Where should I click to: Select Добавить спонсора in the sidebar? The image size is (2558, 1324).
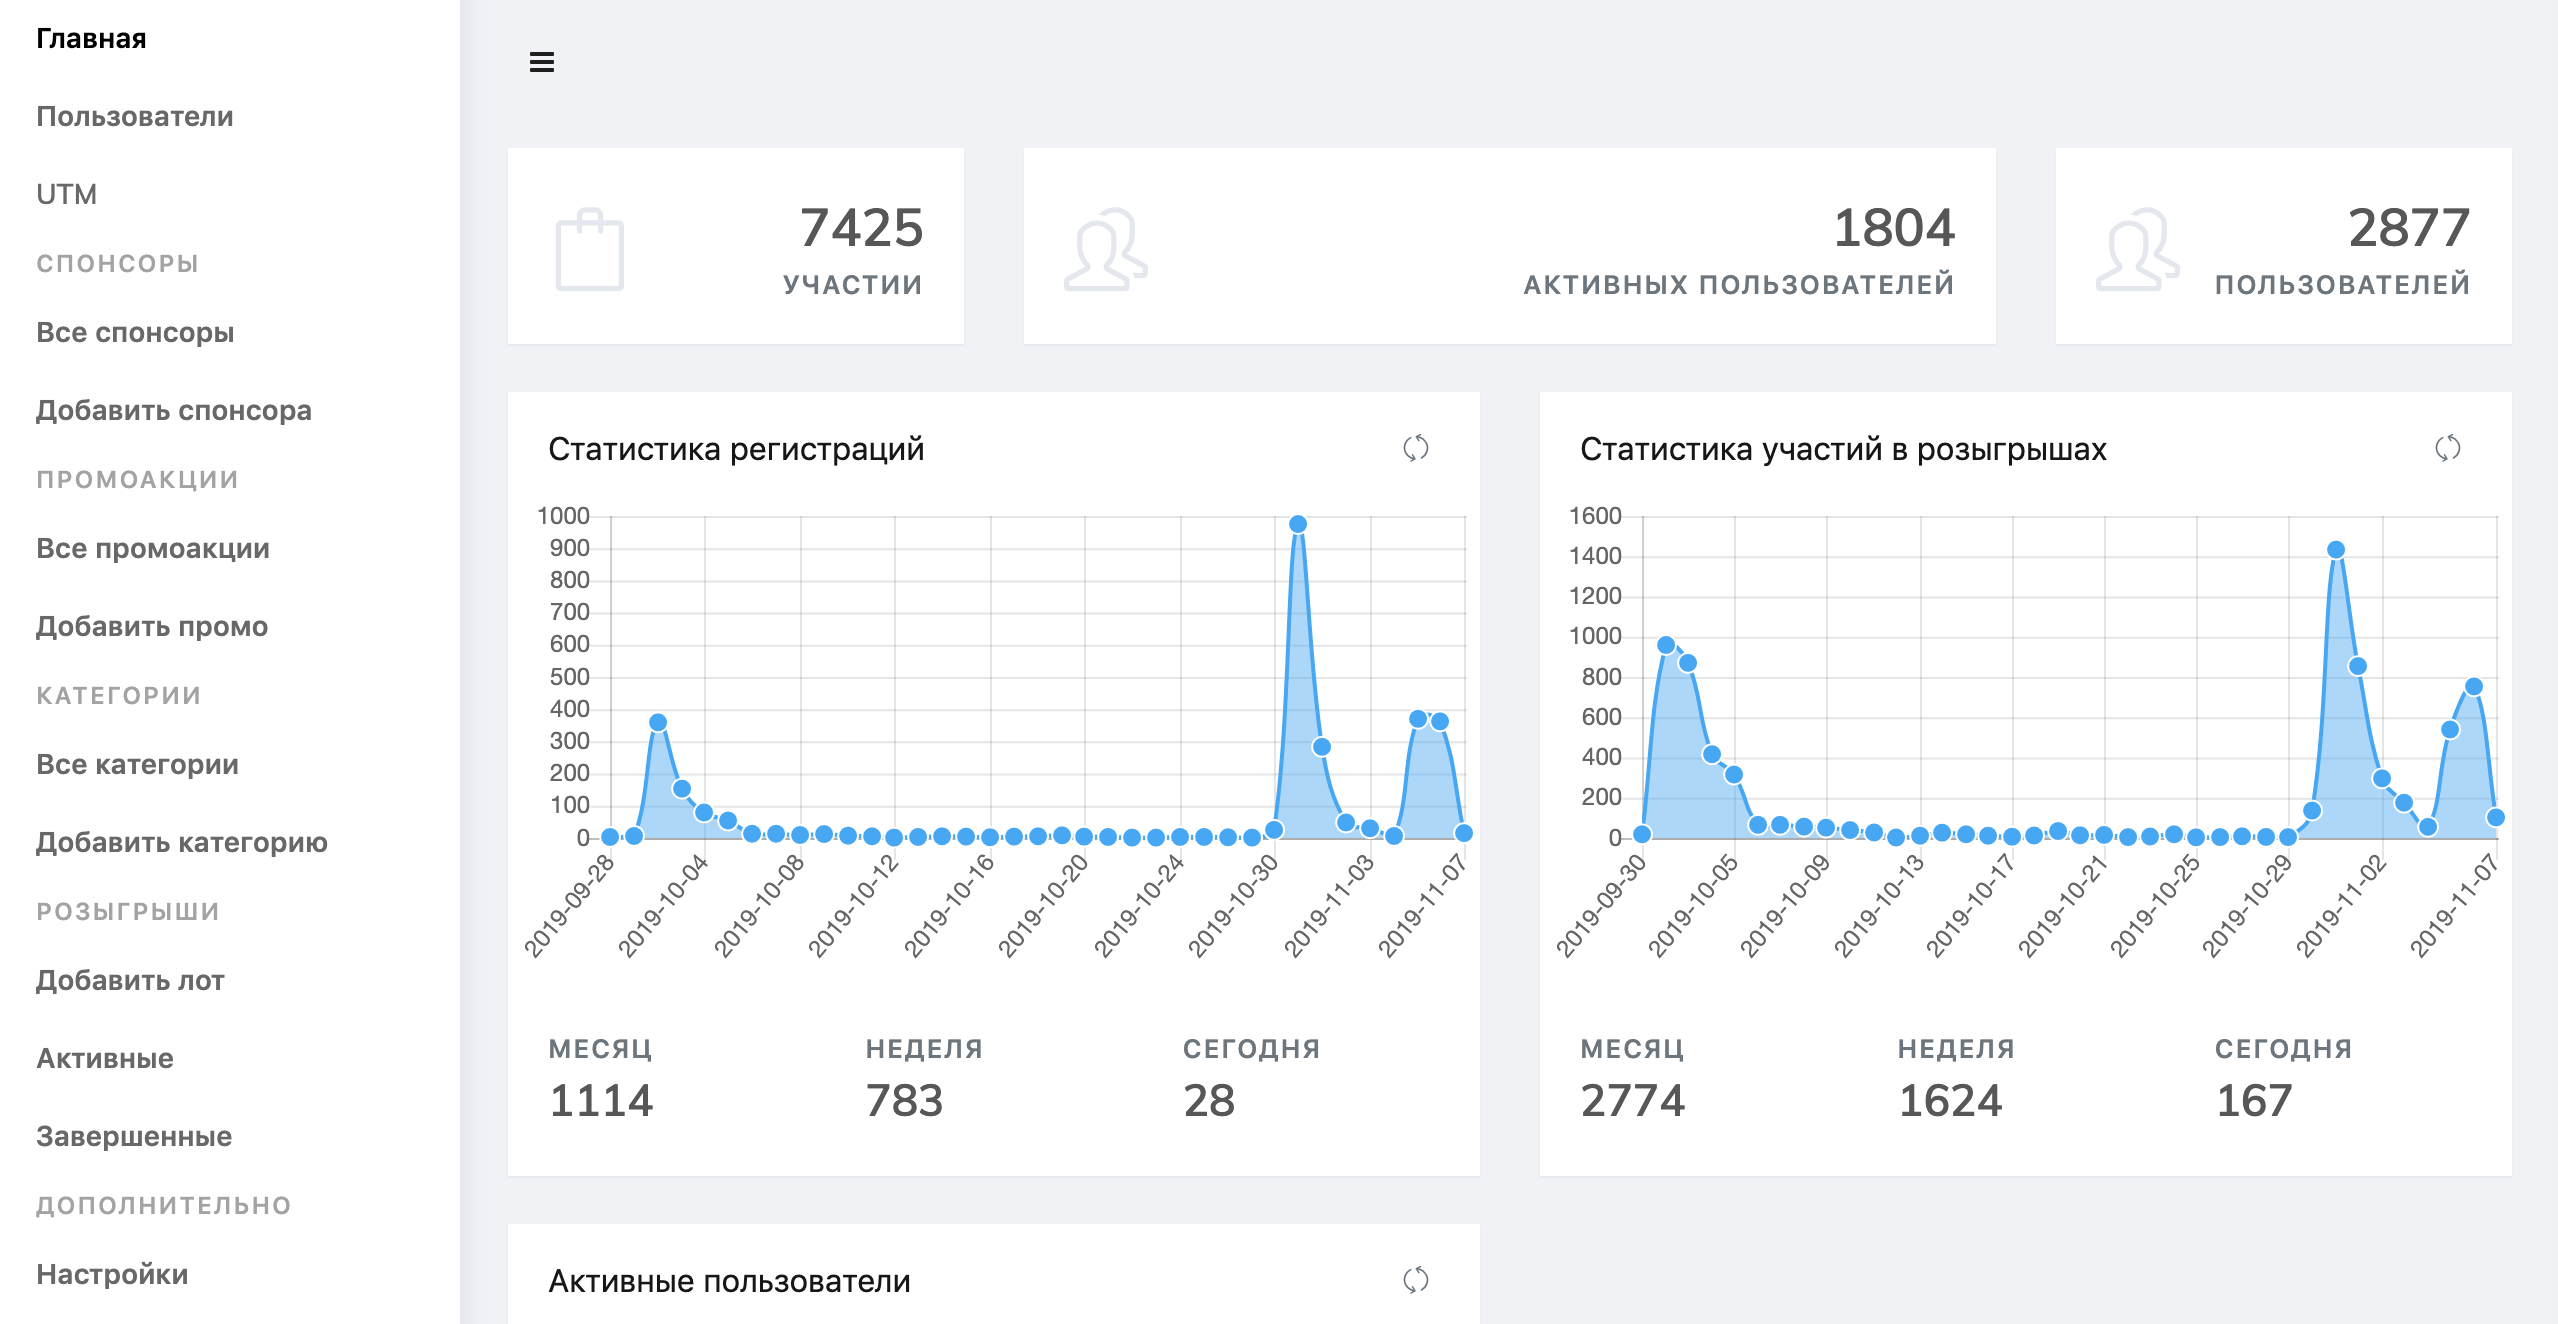coord(174,410)
